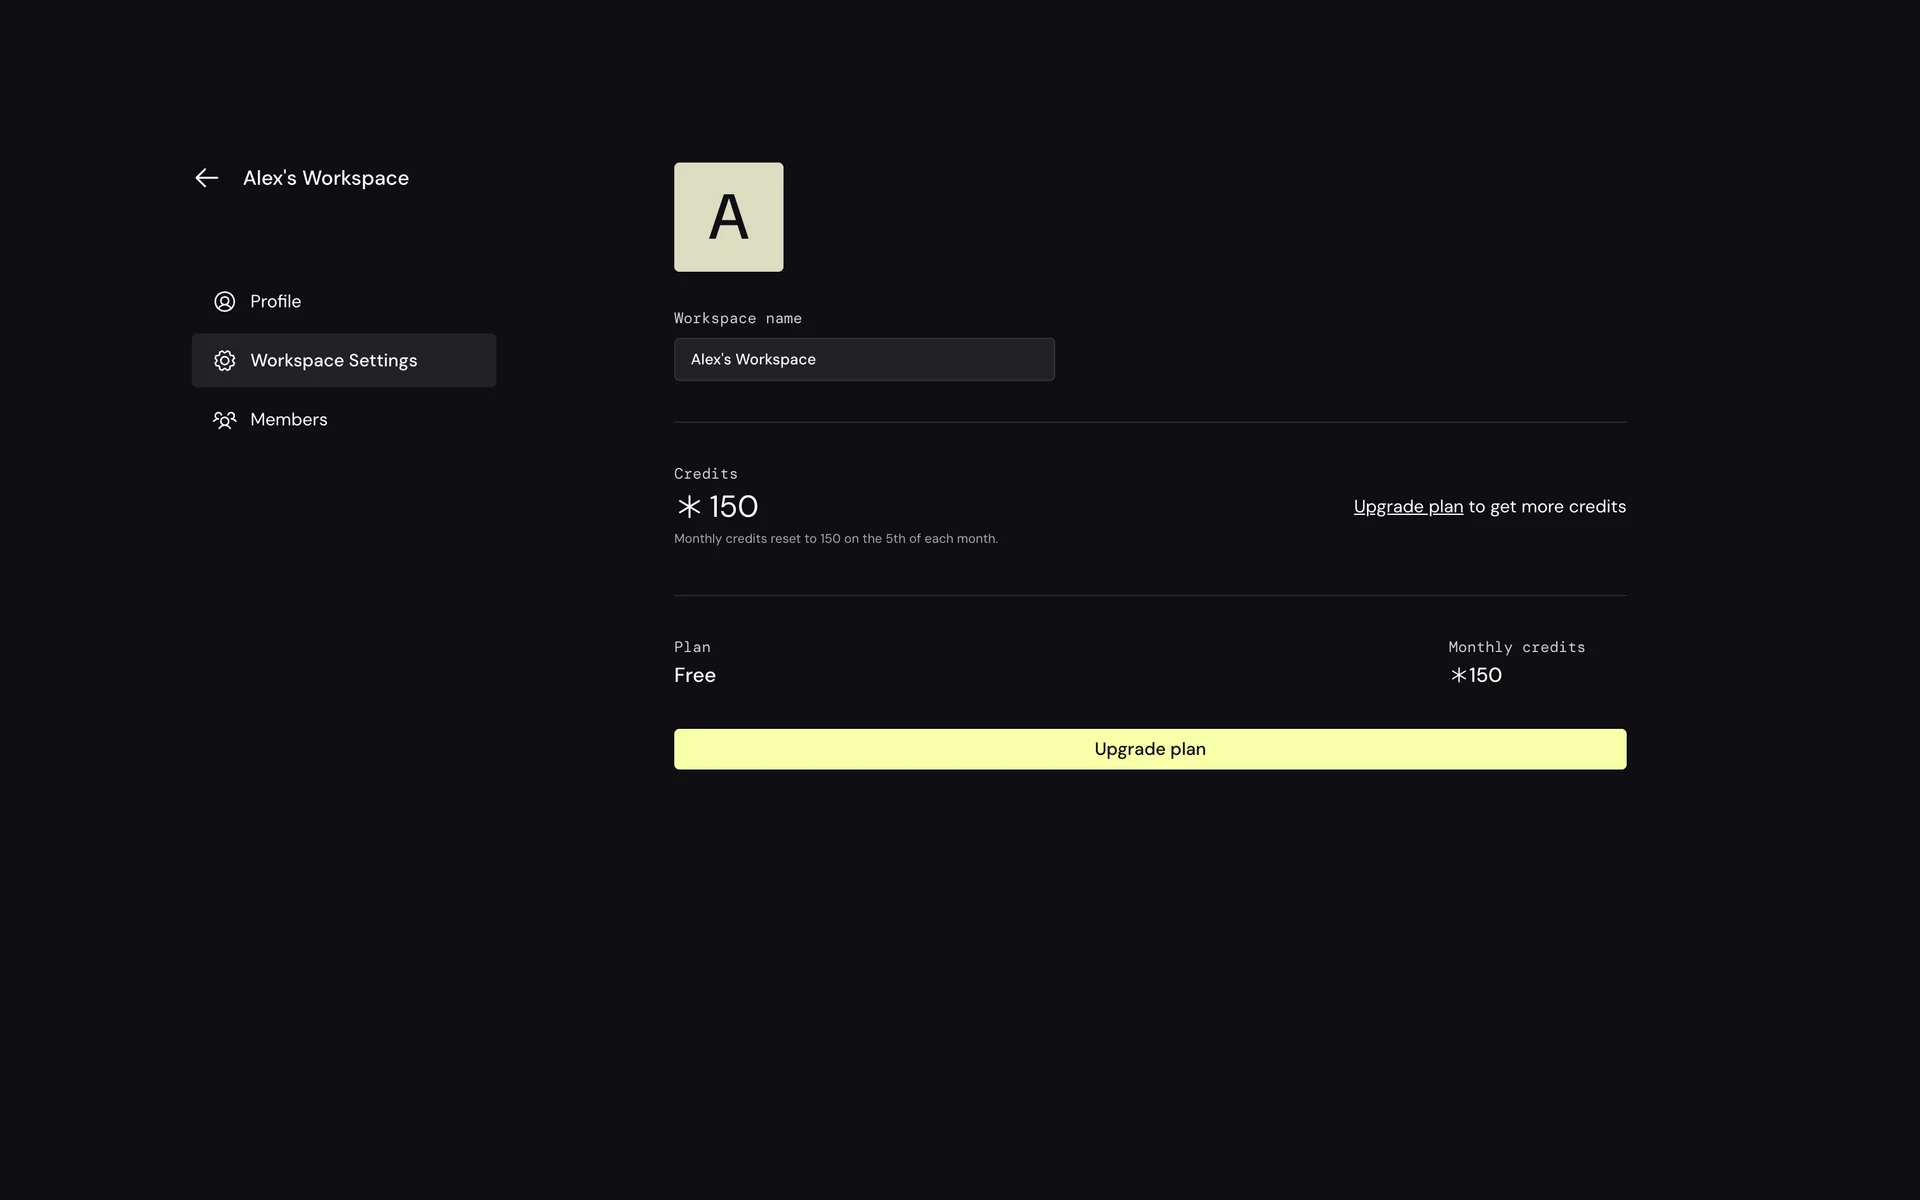
Task: Follow the underlined Upgrade plan link
Action: click(1407, 507)
